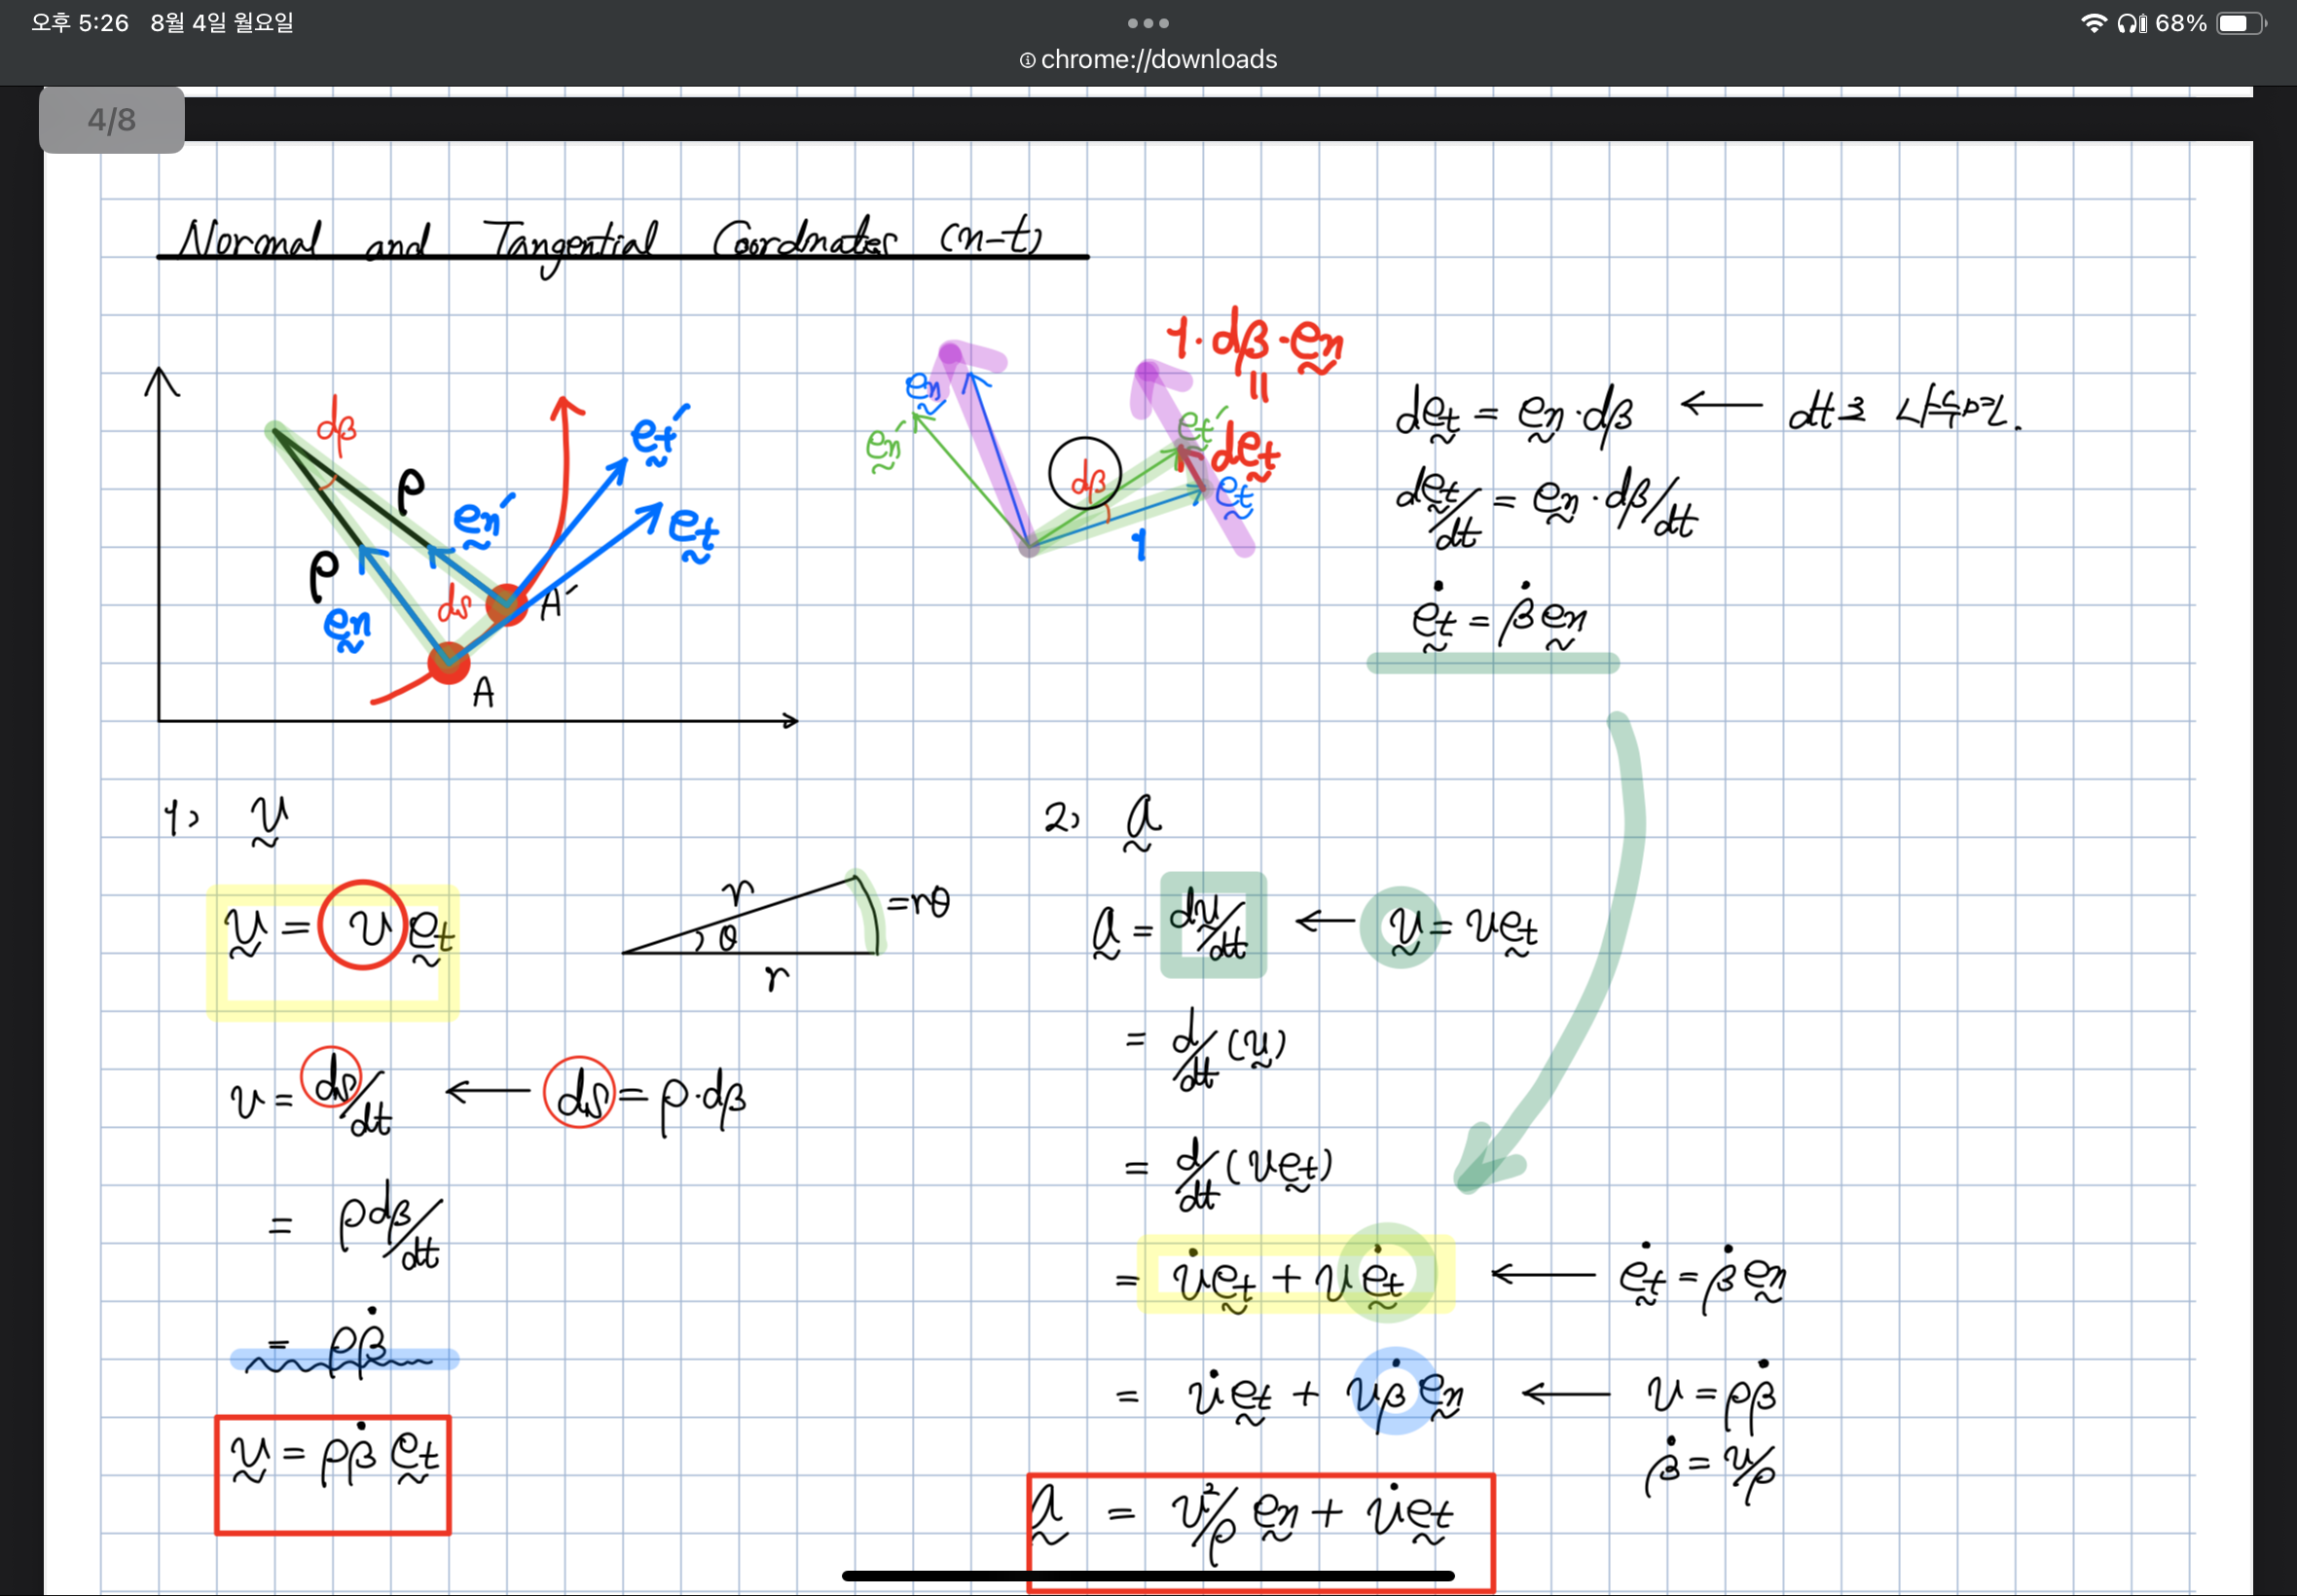The height and width of the screenshot is (1596, 2297).
Task: Click the green-framed dv/dt term
Action: coord(1213,925)
